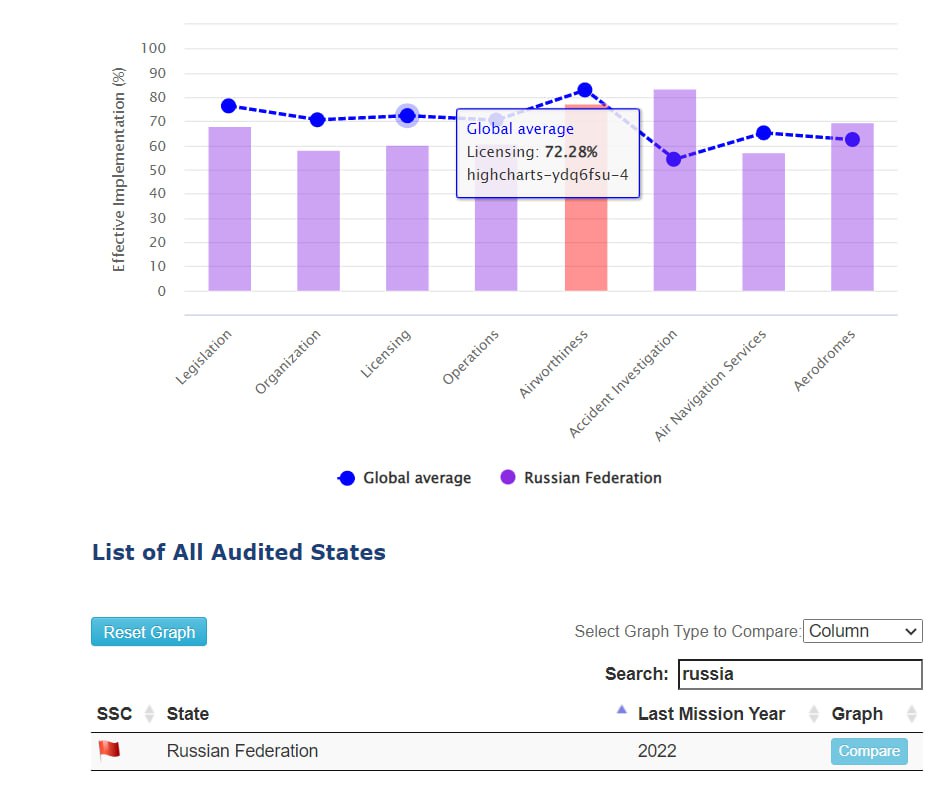Open the graph type Column dropdown
This screenshot has width=942, height=785.
862,631
